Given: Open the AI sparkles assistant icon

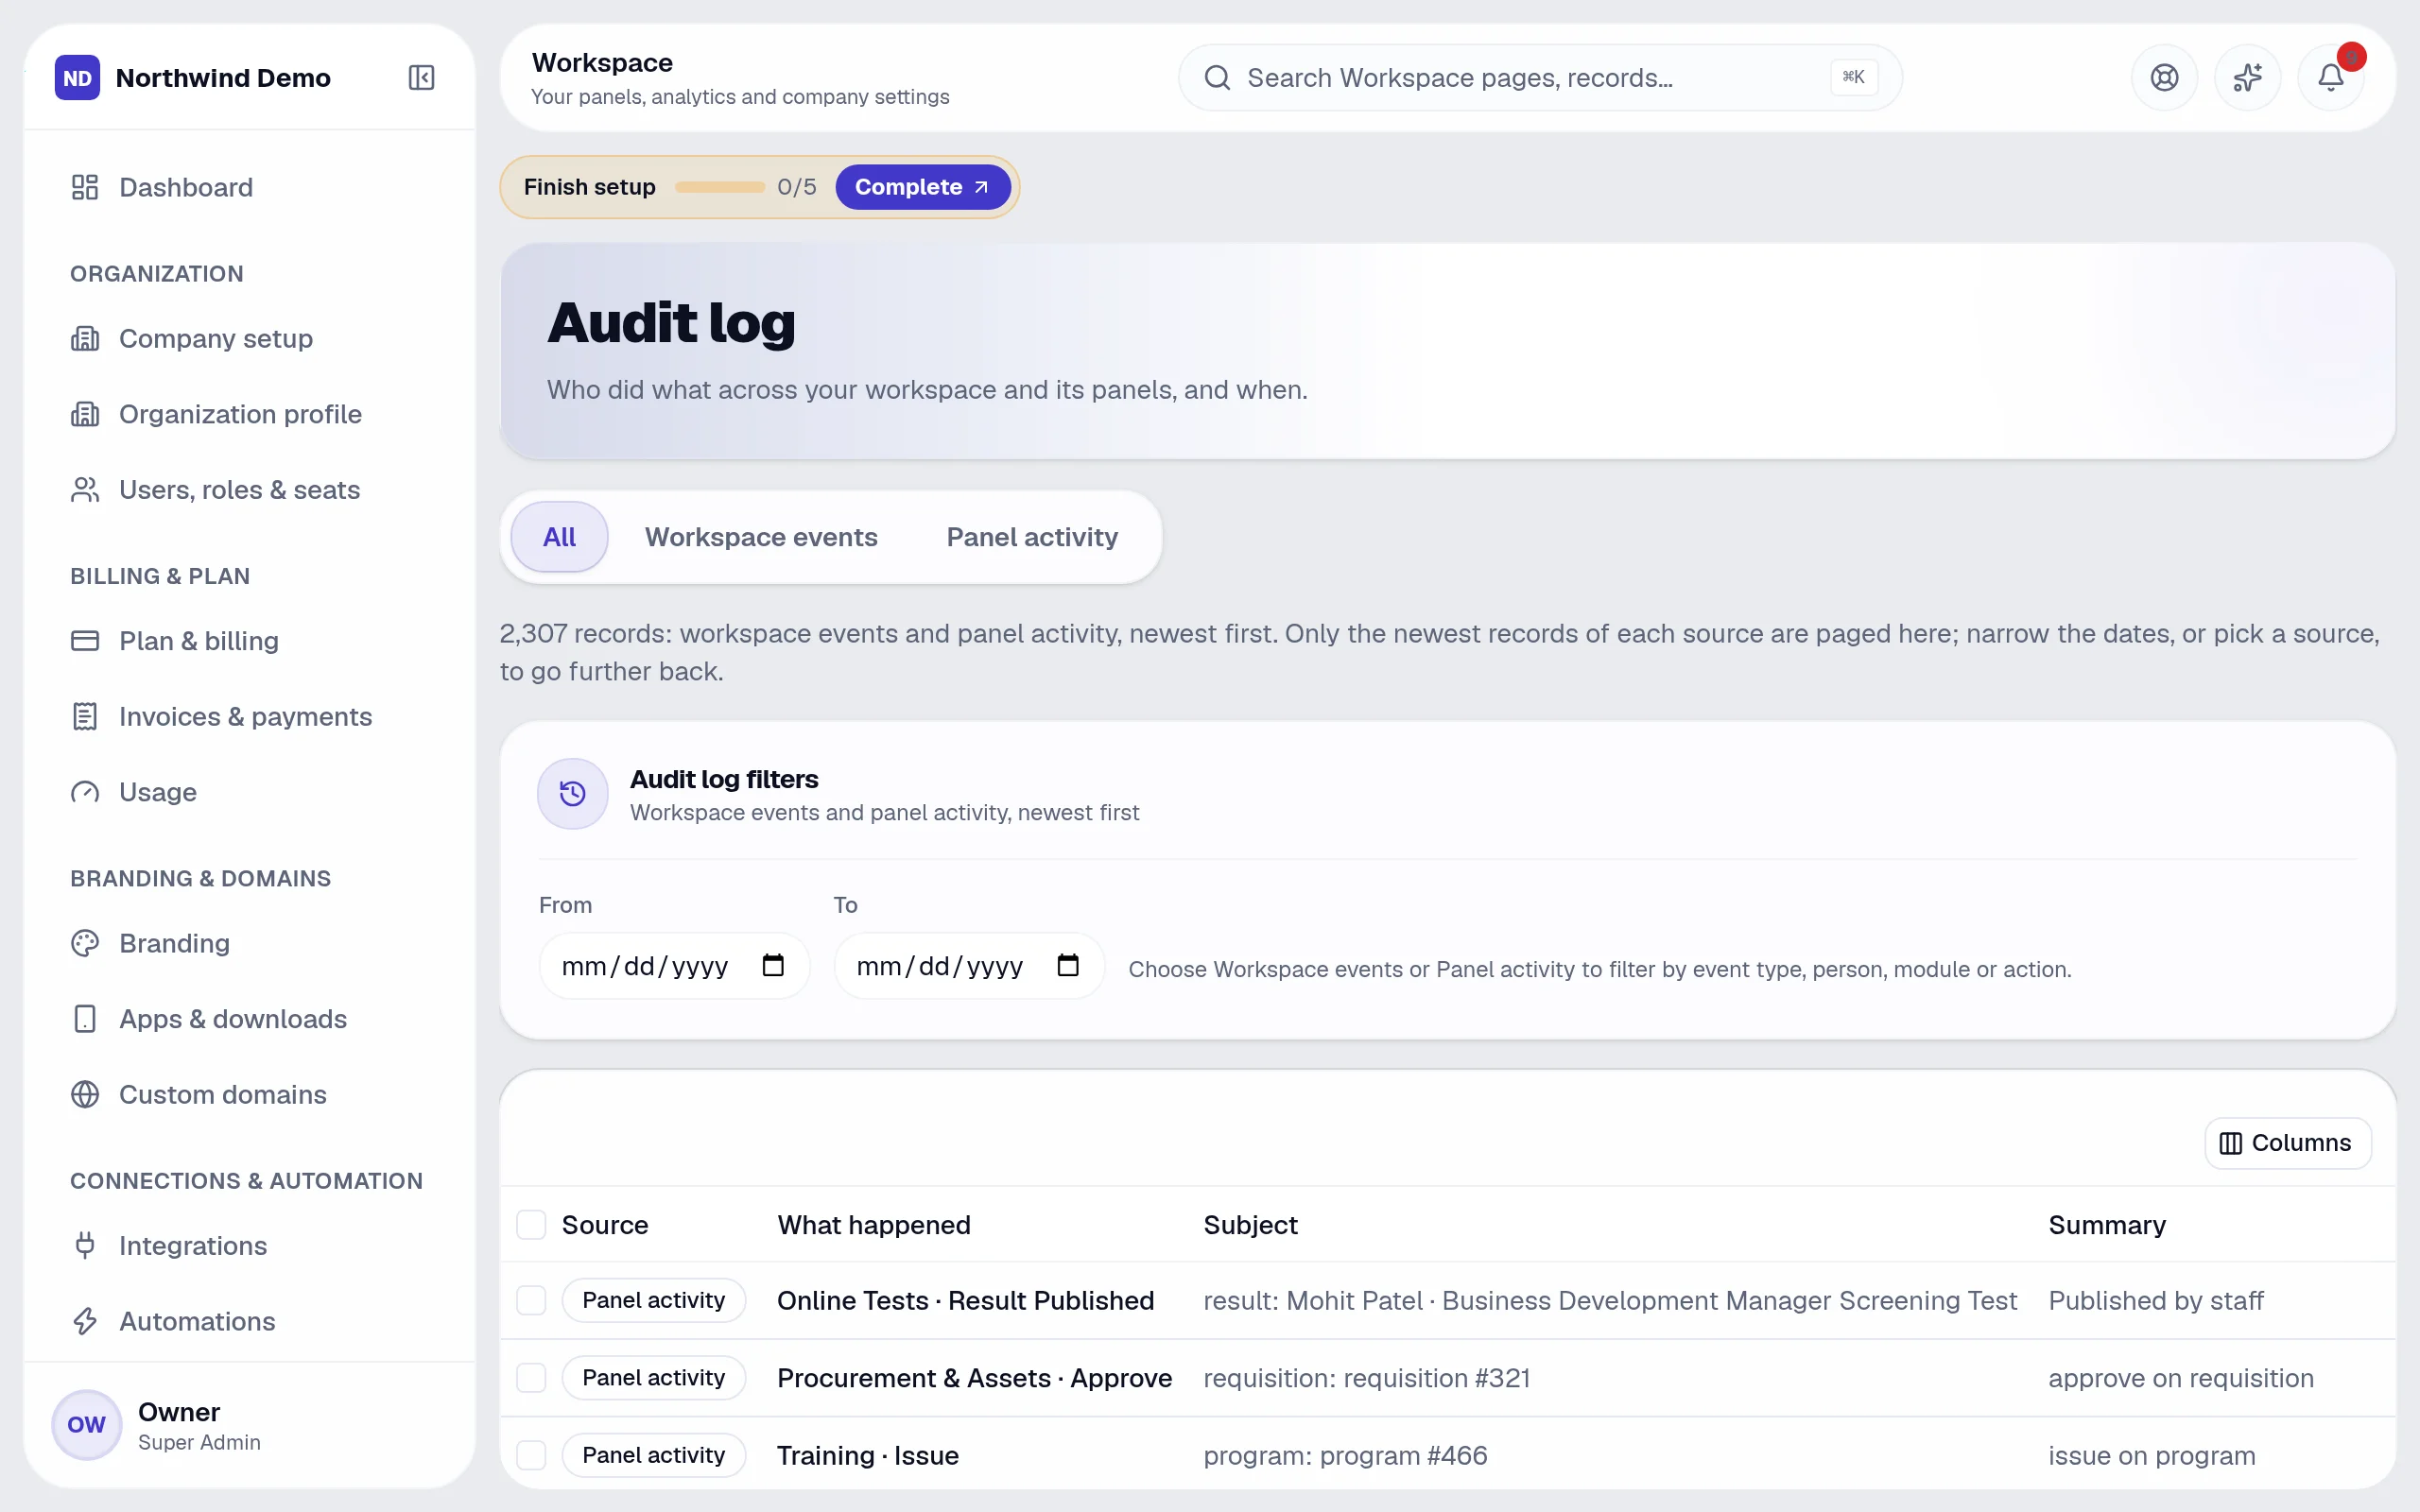Looking at the screenshot, I should click(2247, 77).
